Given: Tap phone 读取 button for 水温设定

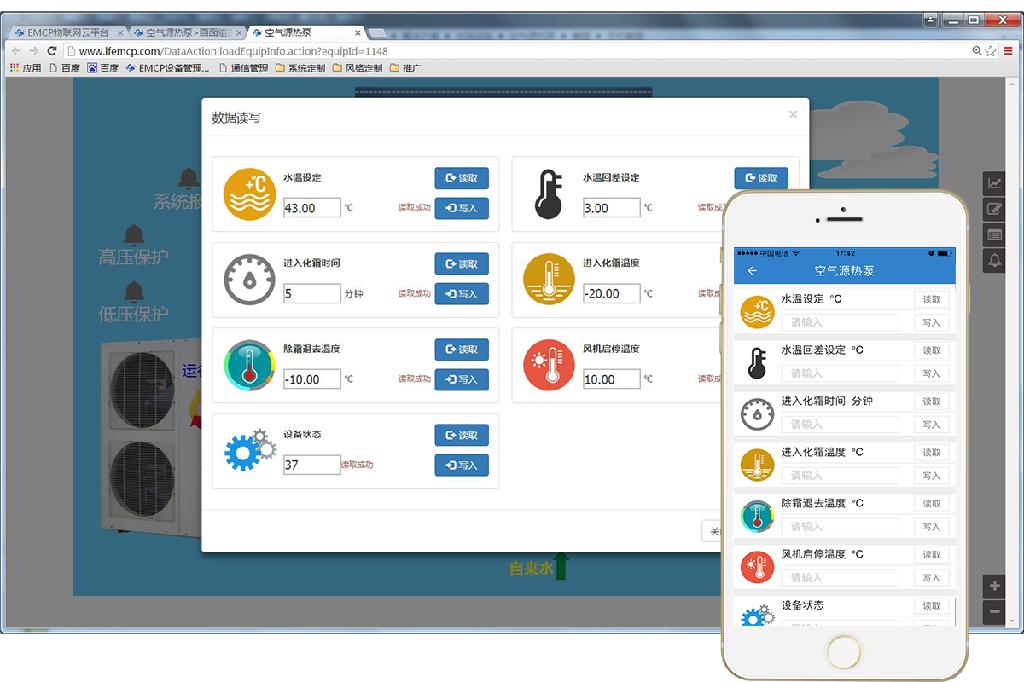Looking at the screenshot, I should click(x=931, y=299).
